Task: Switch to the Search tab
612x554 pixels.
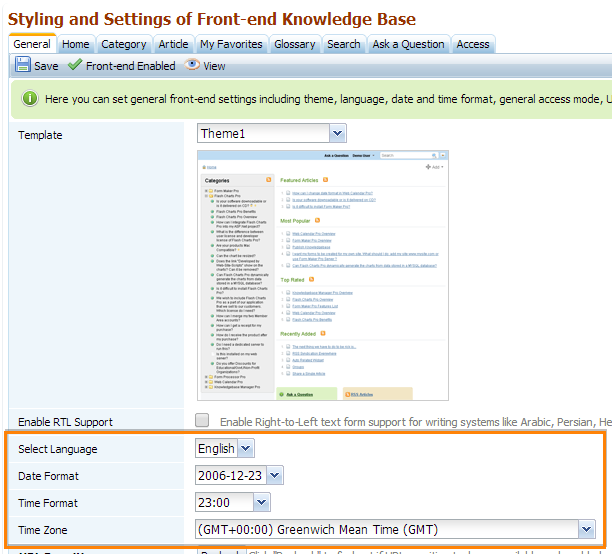Action: (x=343, y=44)
